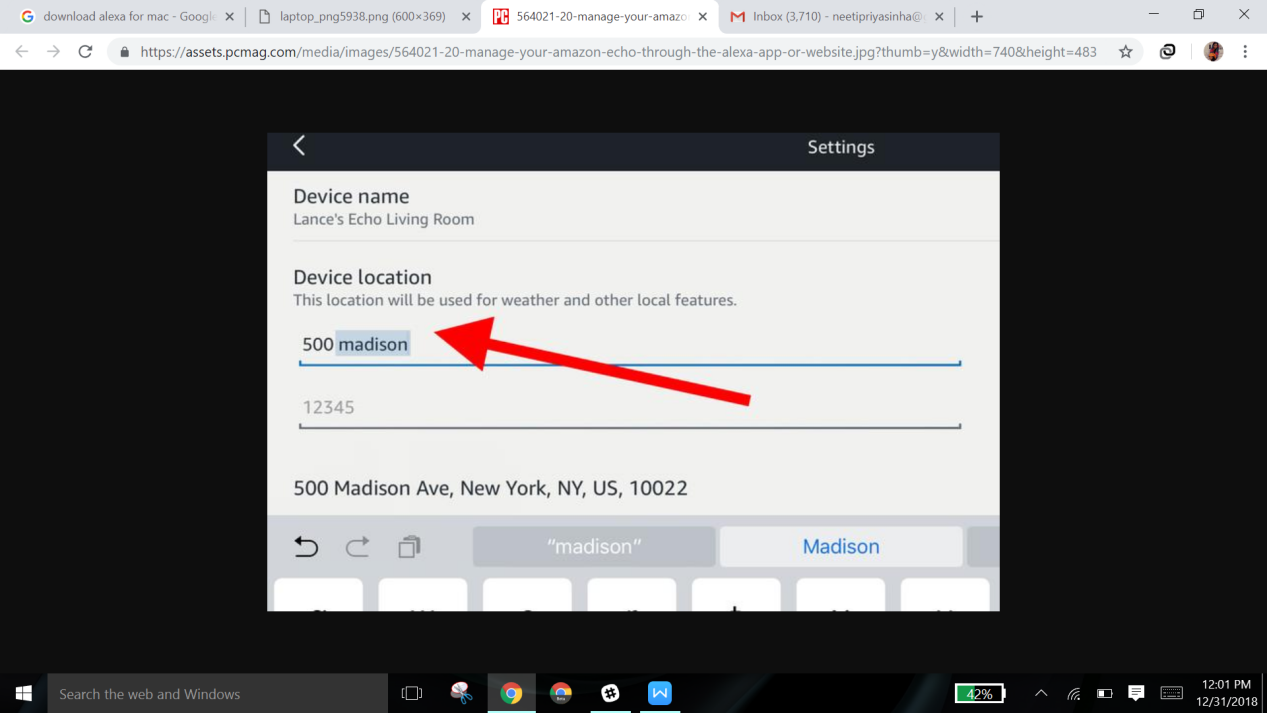Open Chrome profile avatar
Viewport: 1267px width, 713px height.
pos(1213,52)
